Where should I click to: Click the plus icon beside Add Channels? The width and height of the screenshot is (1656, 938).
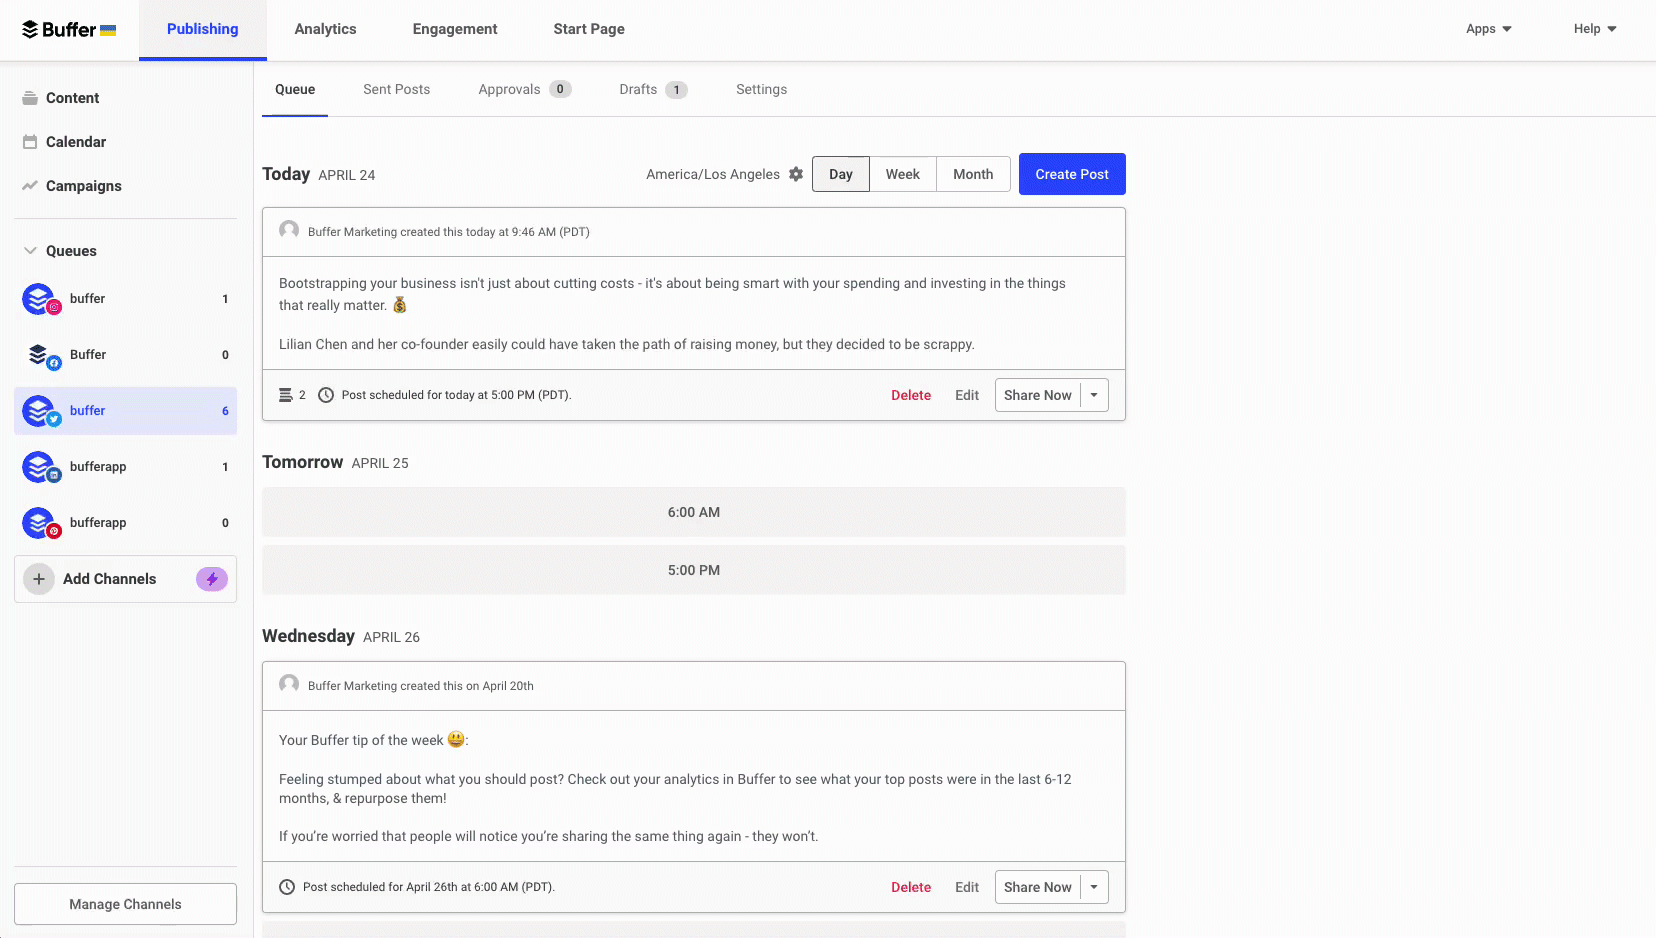39,579
